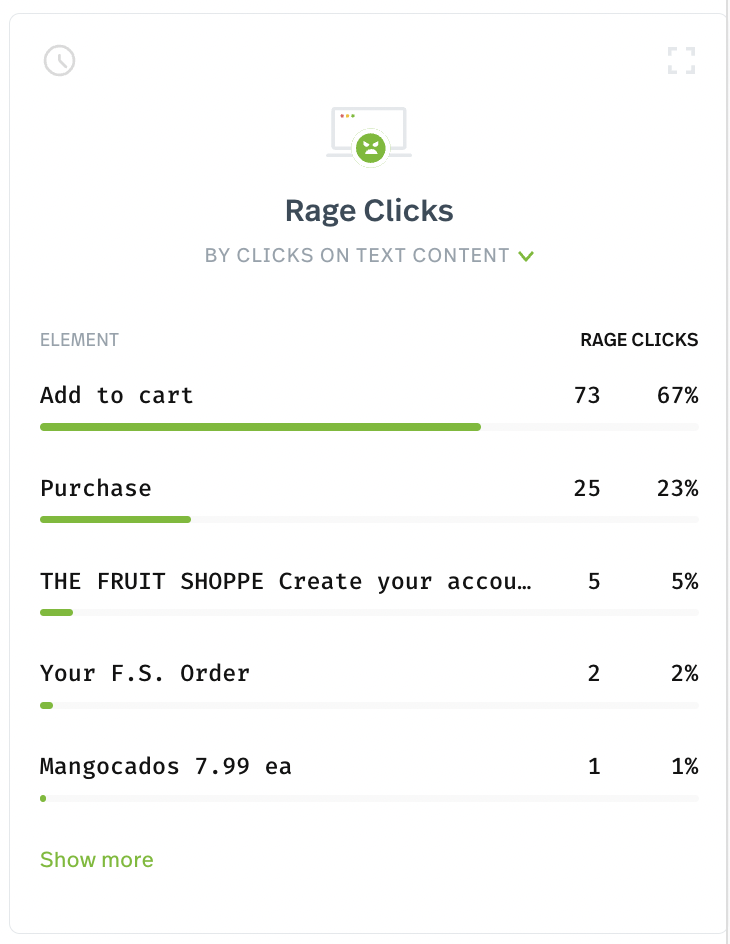Viewport: 730px width, 944px height.
Task: Open the 'By clicks on text content' selector
Action: 369,255
